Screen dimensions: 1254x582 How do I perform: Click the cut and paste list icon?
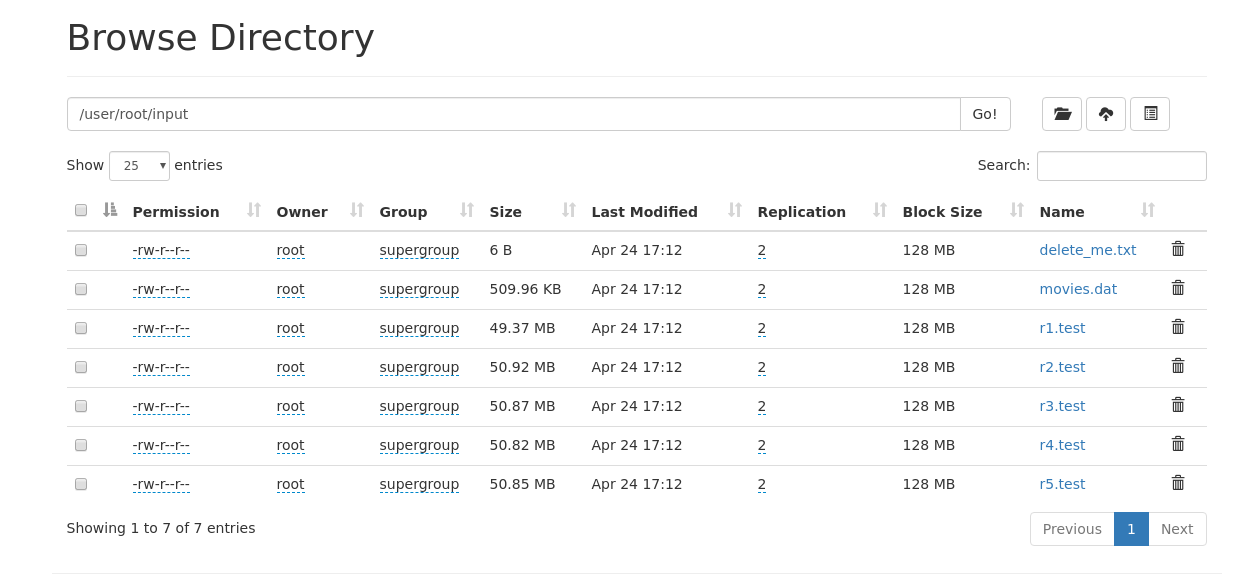click(1150, 114)
